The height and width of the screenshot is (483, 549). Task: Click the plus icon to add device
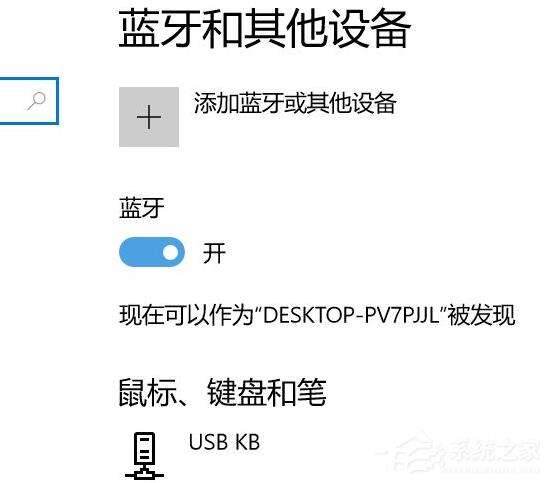point(149,117)
